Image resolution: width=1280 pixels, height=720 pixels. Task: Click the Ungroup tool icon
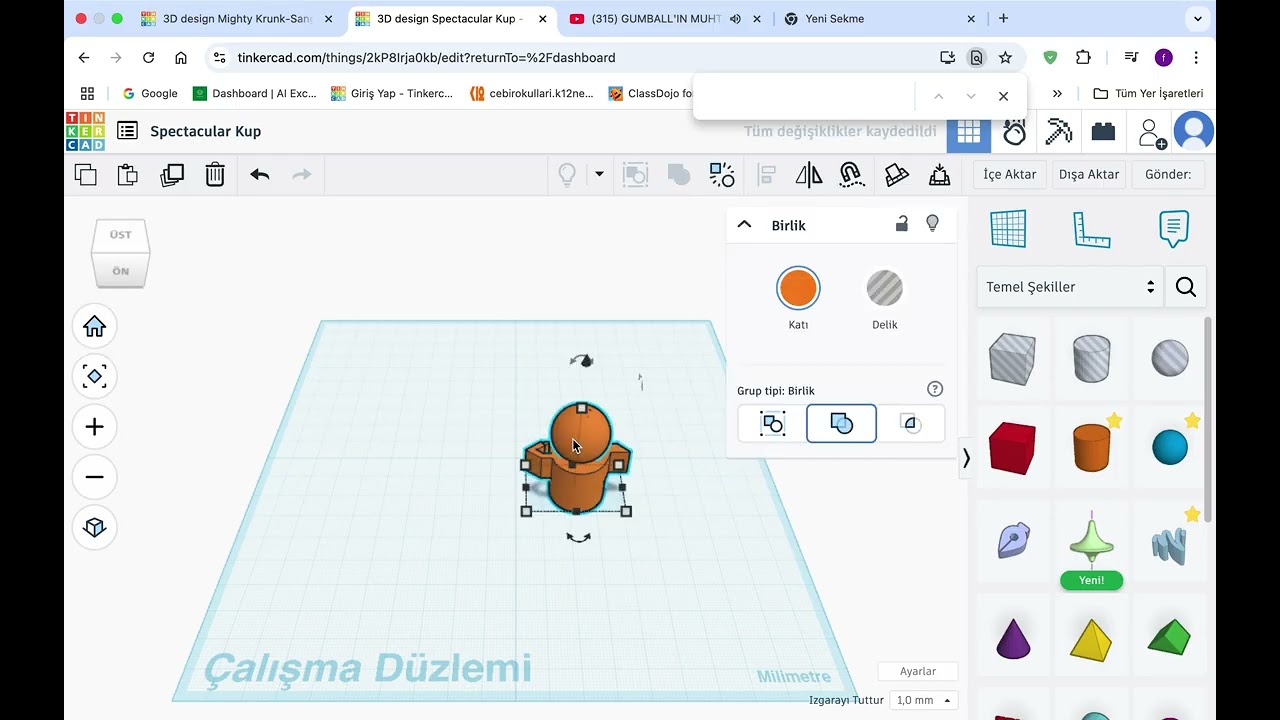tap(679, 175)
